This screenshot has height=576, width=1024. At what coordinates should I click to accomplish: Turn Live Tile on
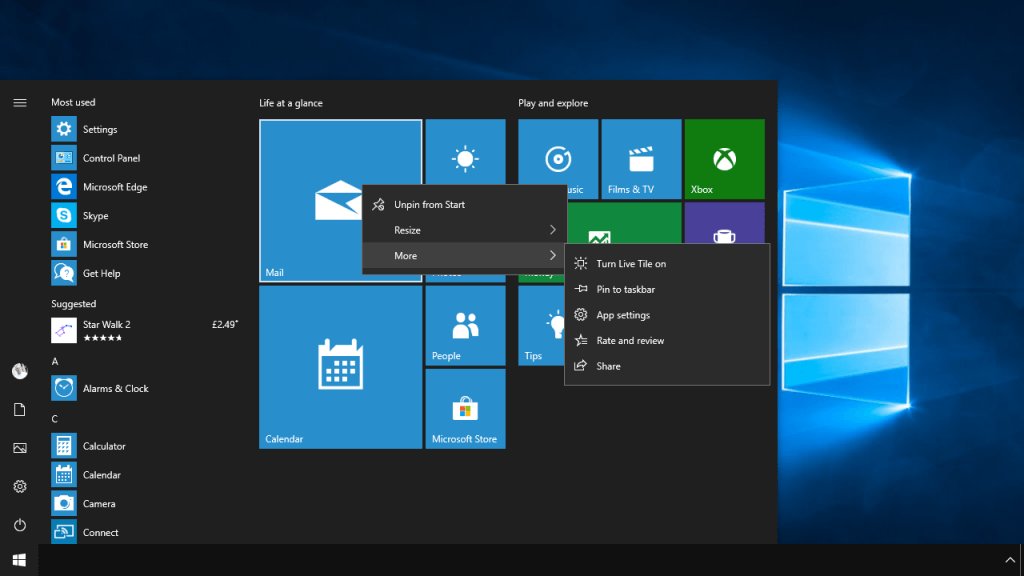pyautogui.click(x=631, y=264)
